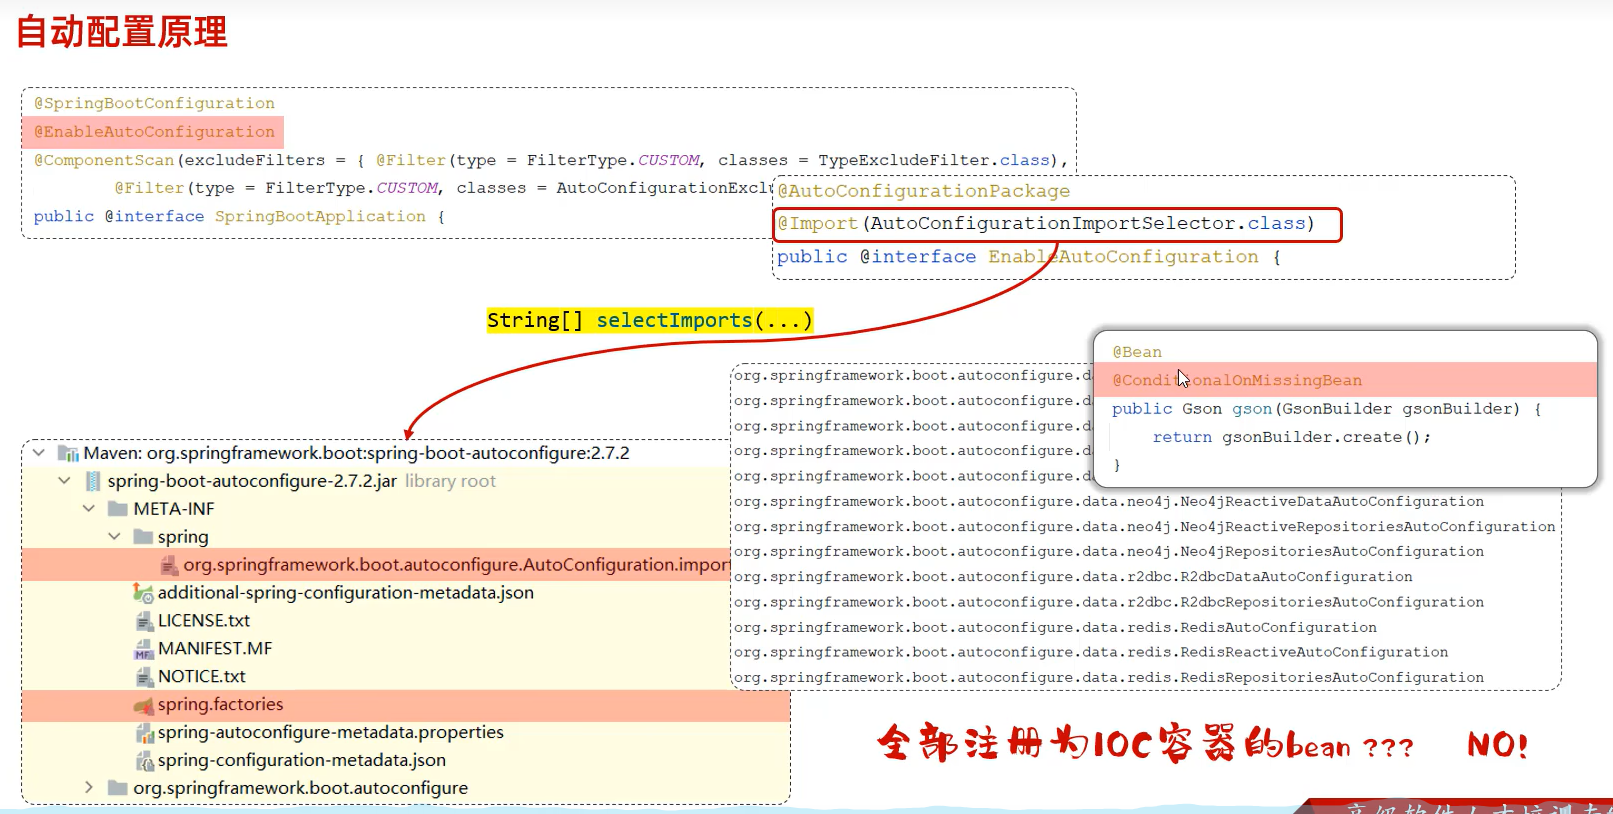Click the @ConditionalOnMissingBean annotation
This screenshot has height=814, width=1613.
[x=1237, y=380]
